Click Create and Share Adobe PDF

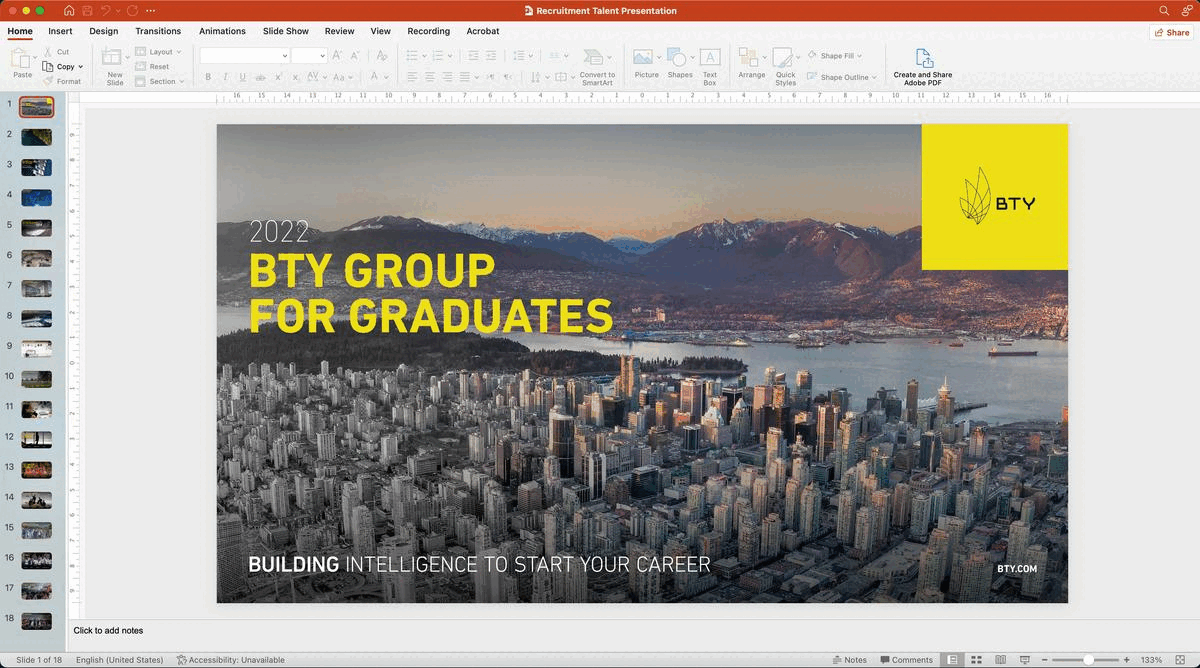923,66
